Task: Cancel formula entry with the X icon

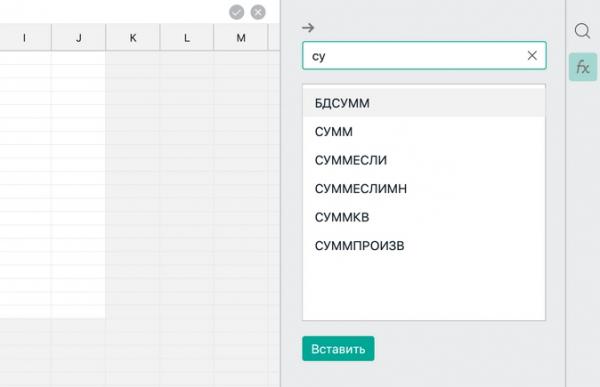Action: [258, 12]
